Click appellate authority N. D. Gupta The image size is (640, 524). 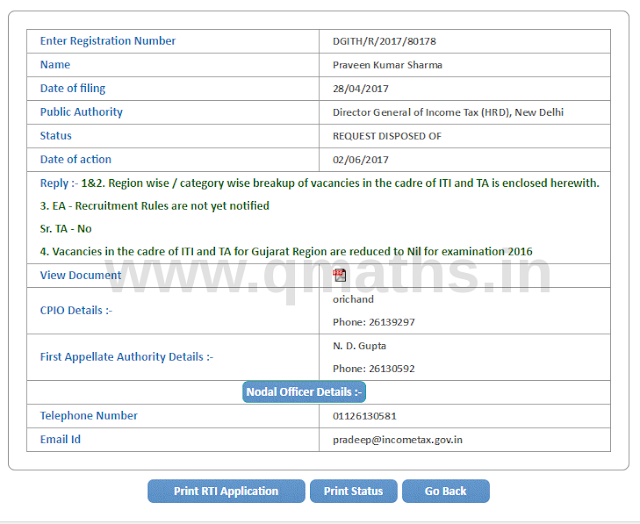pyautogui.click(x=359, y=346)
